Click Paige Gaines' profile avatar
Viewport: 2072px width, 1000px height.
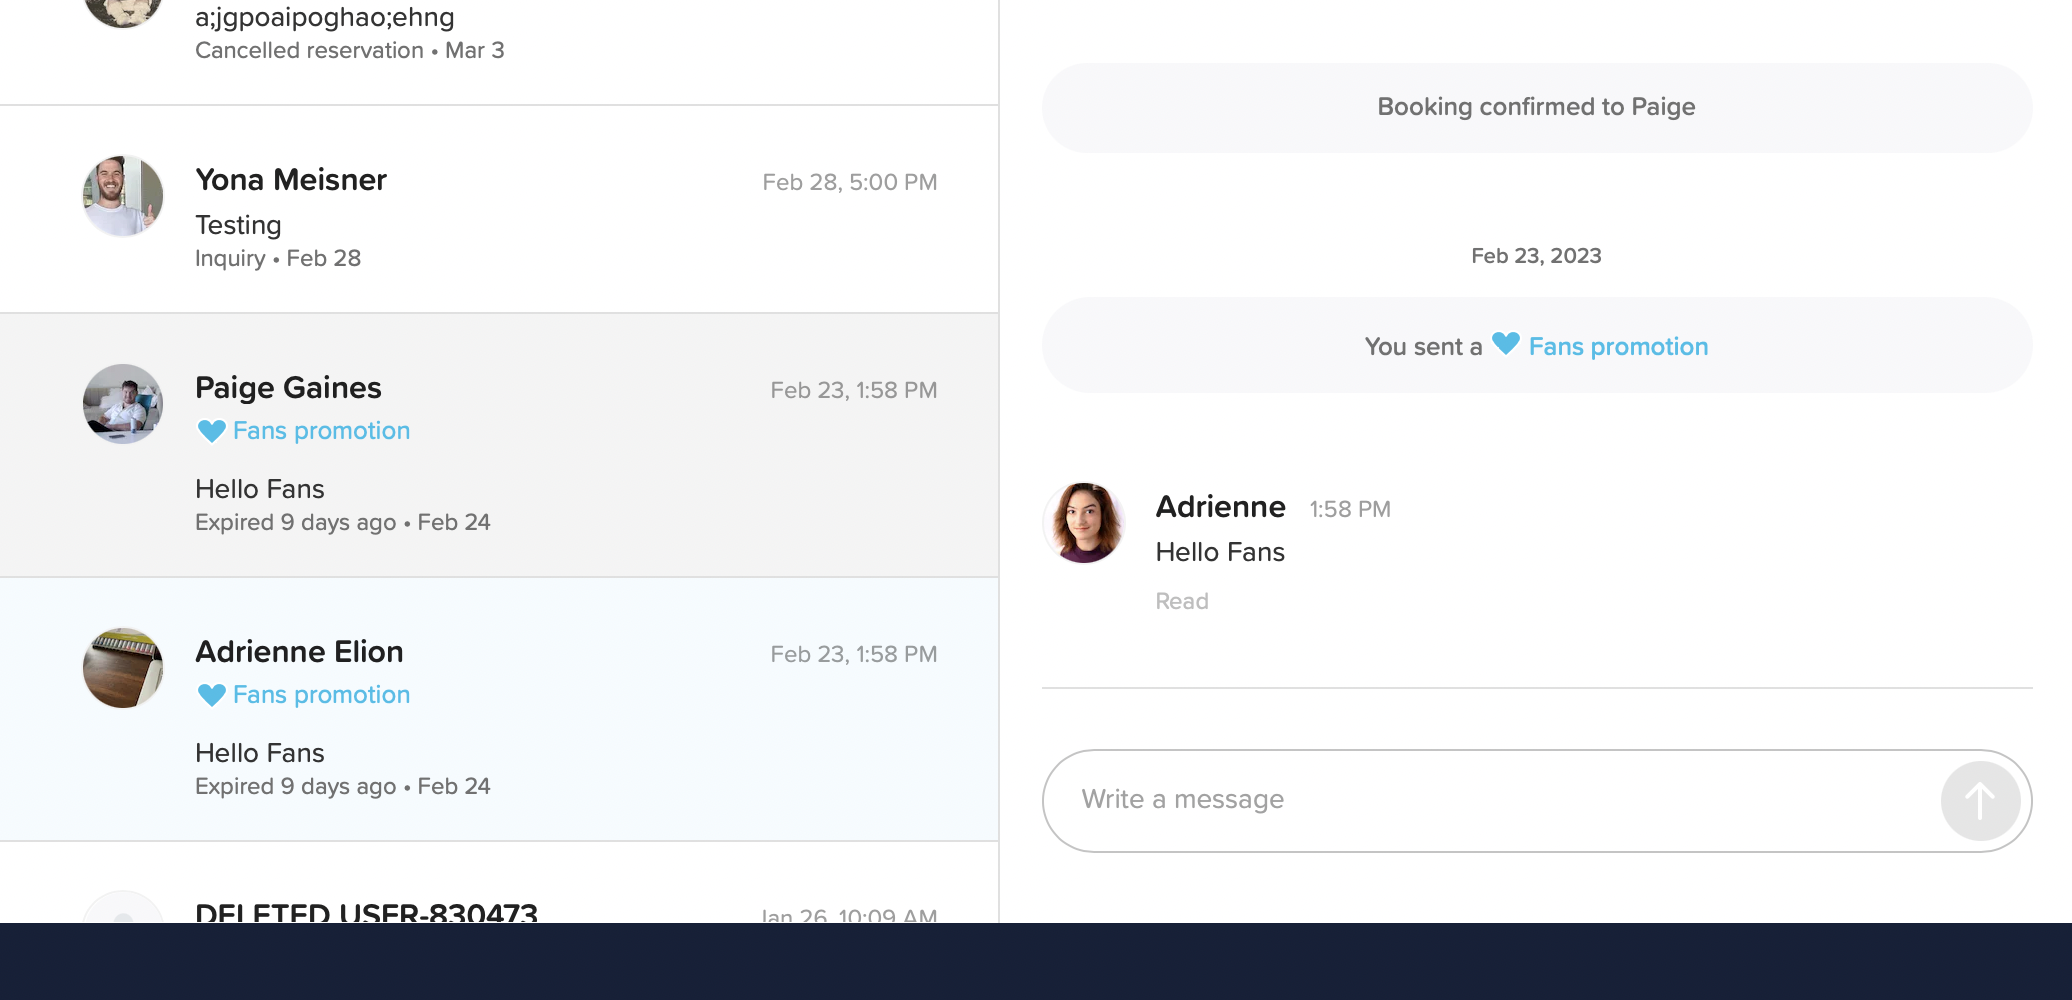(x=123, y=404)
